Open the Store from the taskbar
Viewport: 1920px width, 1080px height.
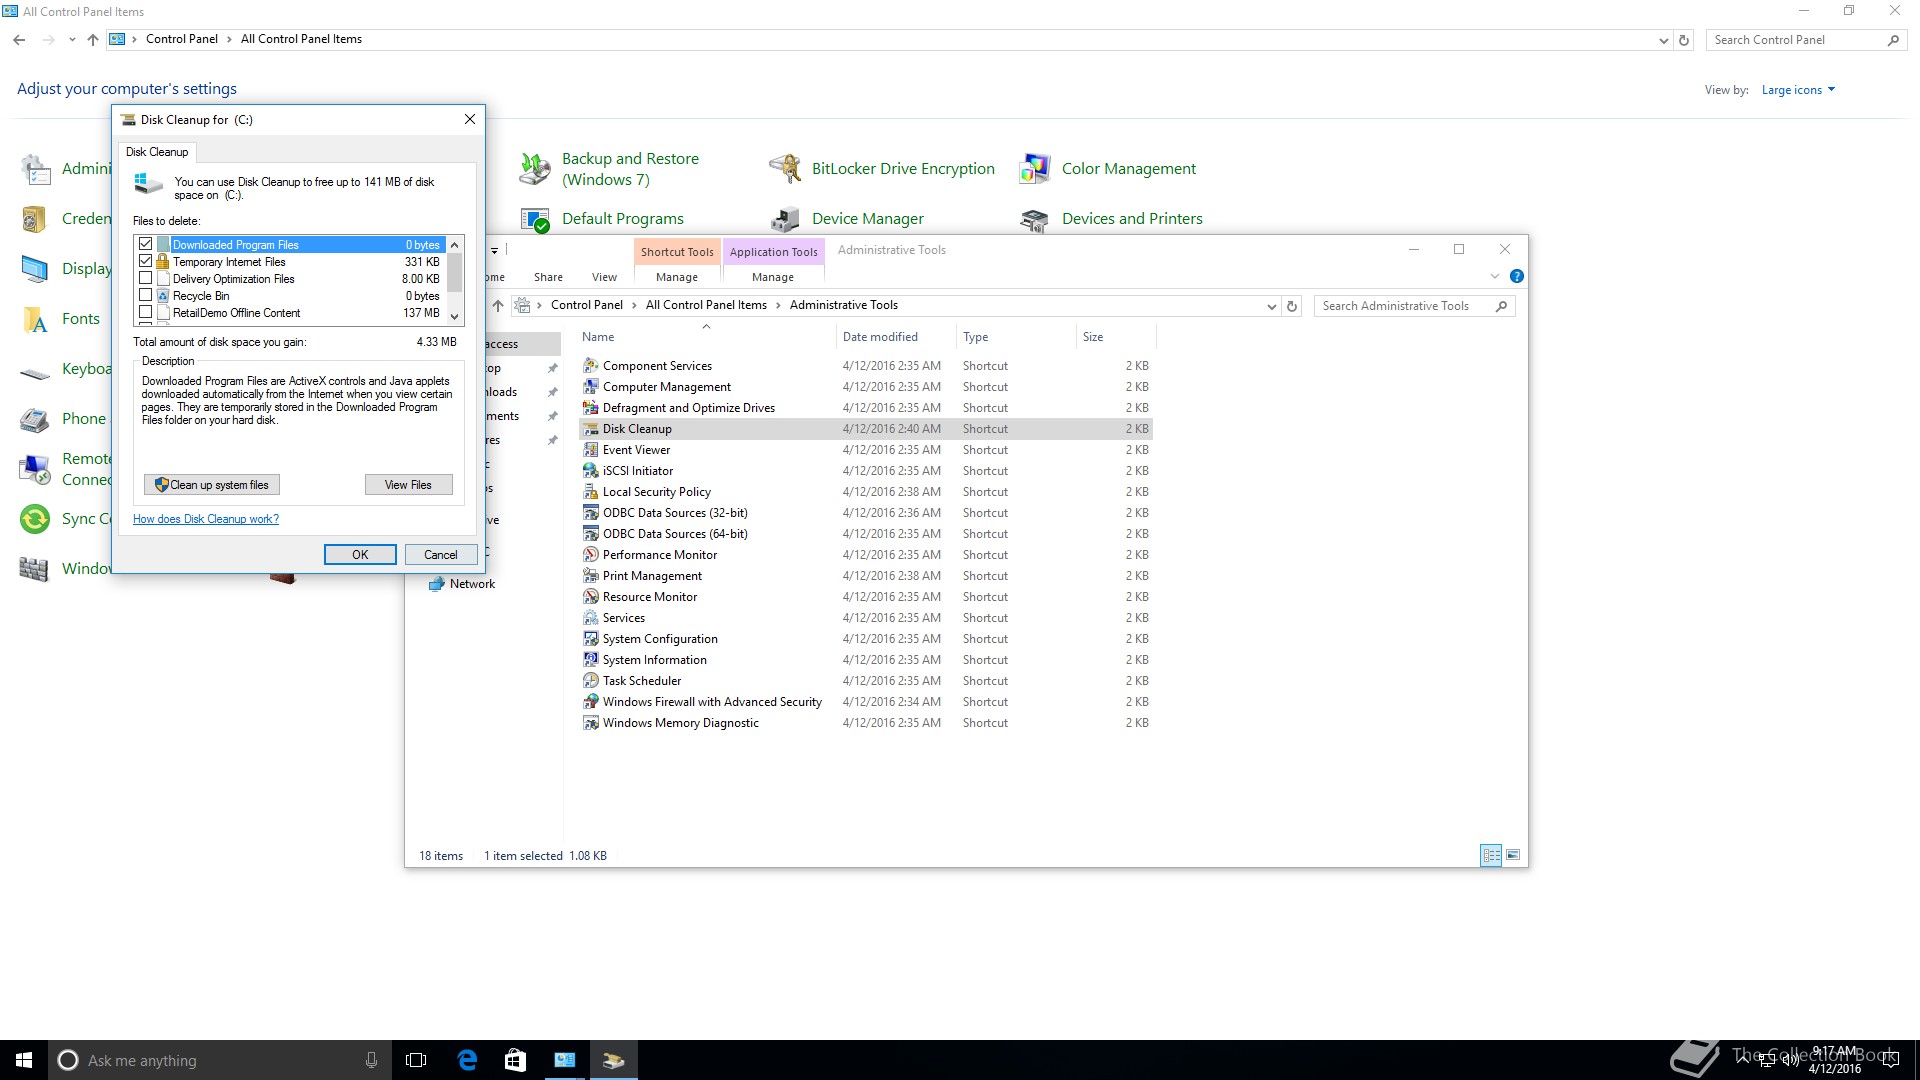[515, 1060]
